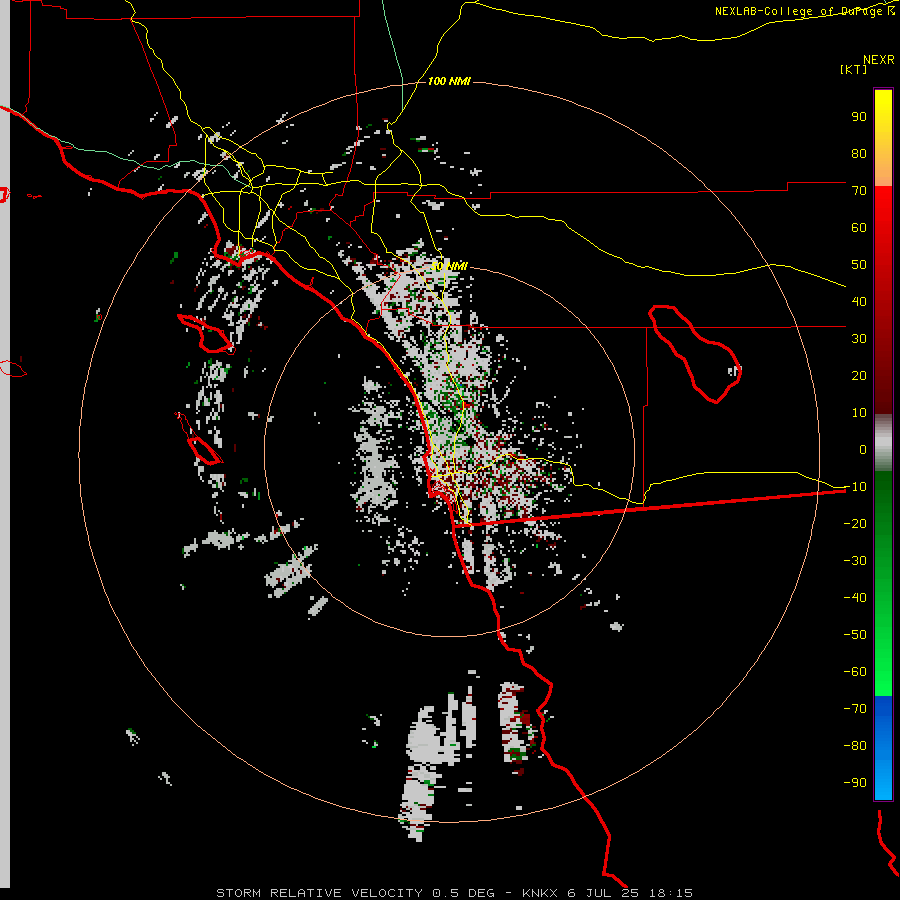This screenshot has width=900, height=900.
Task: Click the -30 value on the velocity scale
Action: tap(855, 561)
